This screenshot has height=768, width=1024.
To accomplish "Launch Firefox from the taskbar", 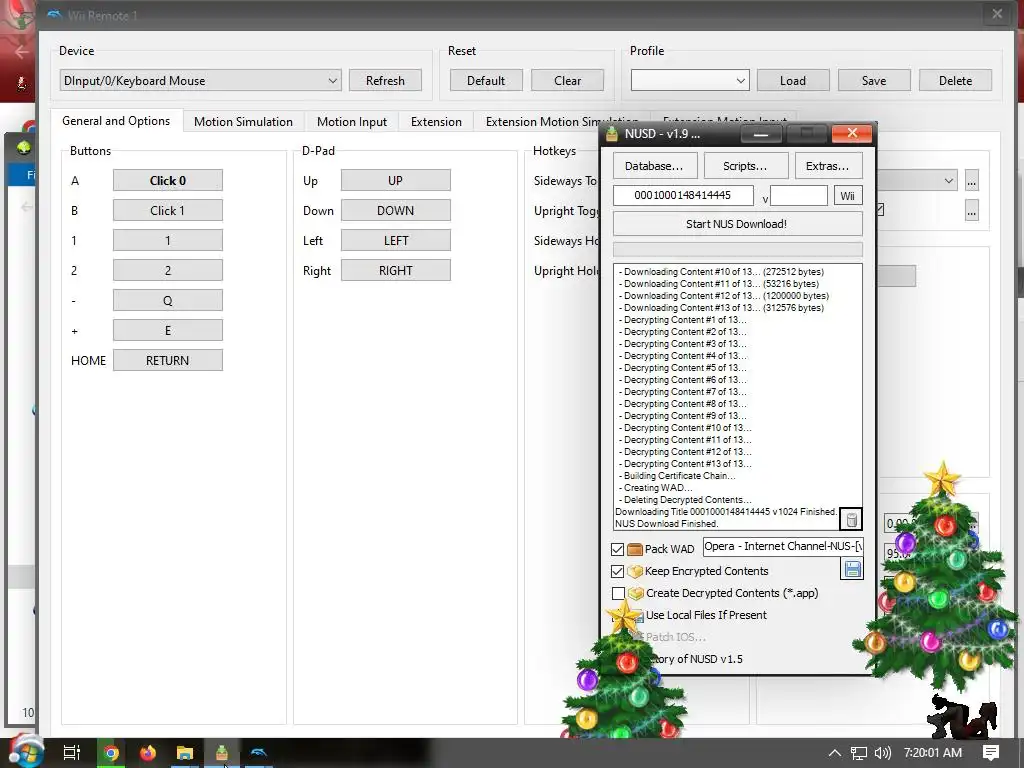I will [148, 753].
